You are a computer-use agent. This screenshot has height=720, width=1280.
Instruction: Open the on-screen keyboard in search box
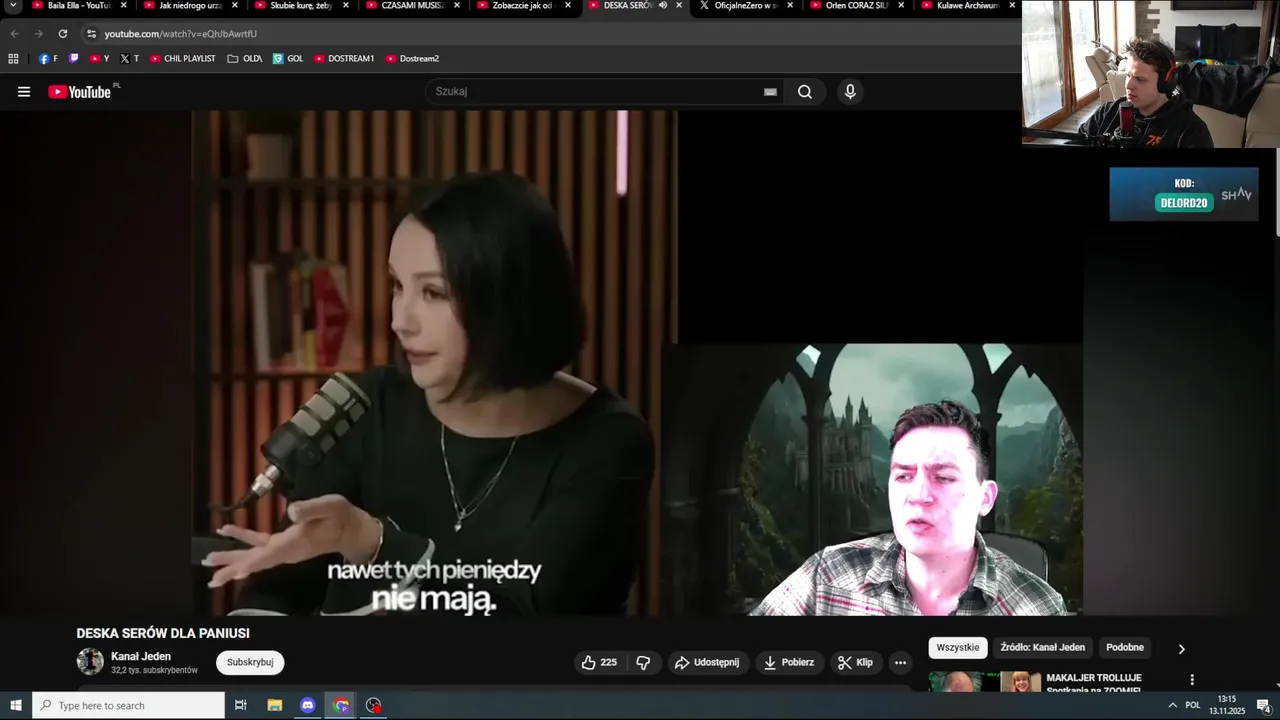[770, 92]
